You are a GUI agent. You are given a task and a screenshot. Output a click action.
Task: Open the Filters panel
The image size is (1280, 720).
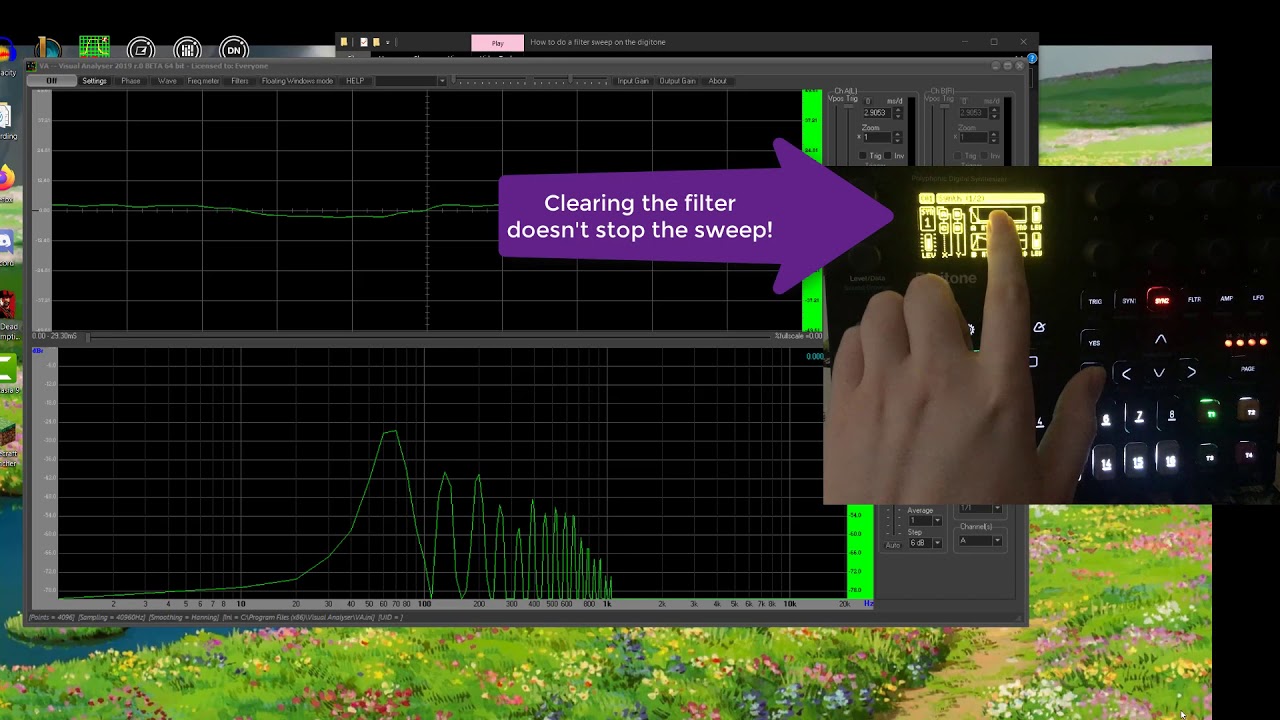coord(240,81)
